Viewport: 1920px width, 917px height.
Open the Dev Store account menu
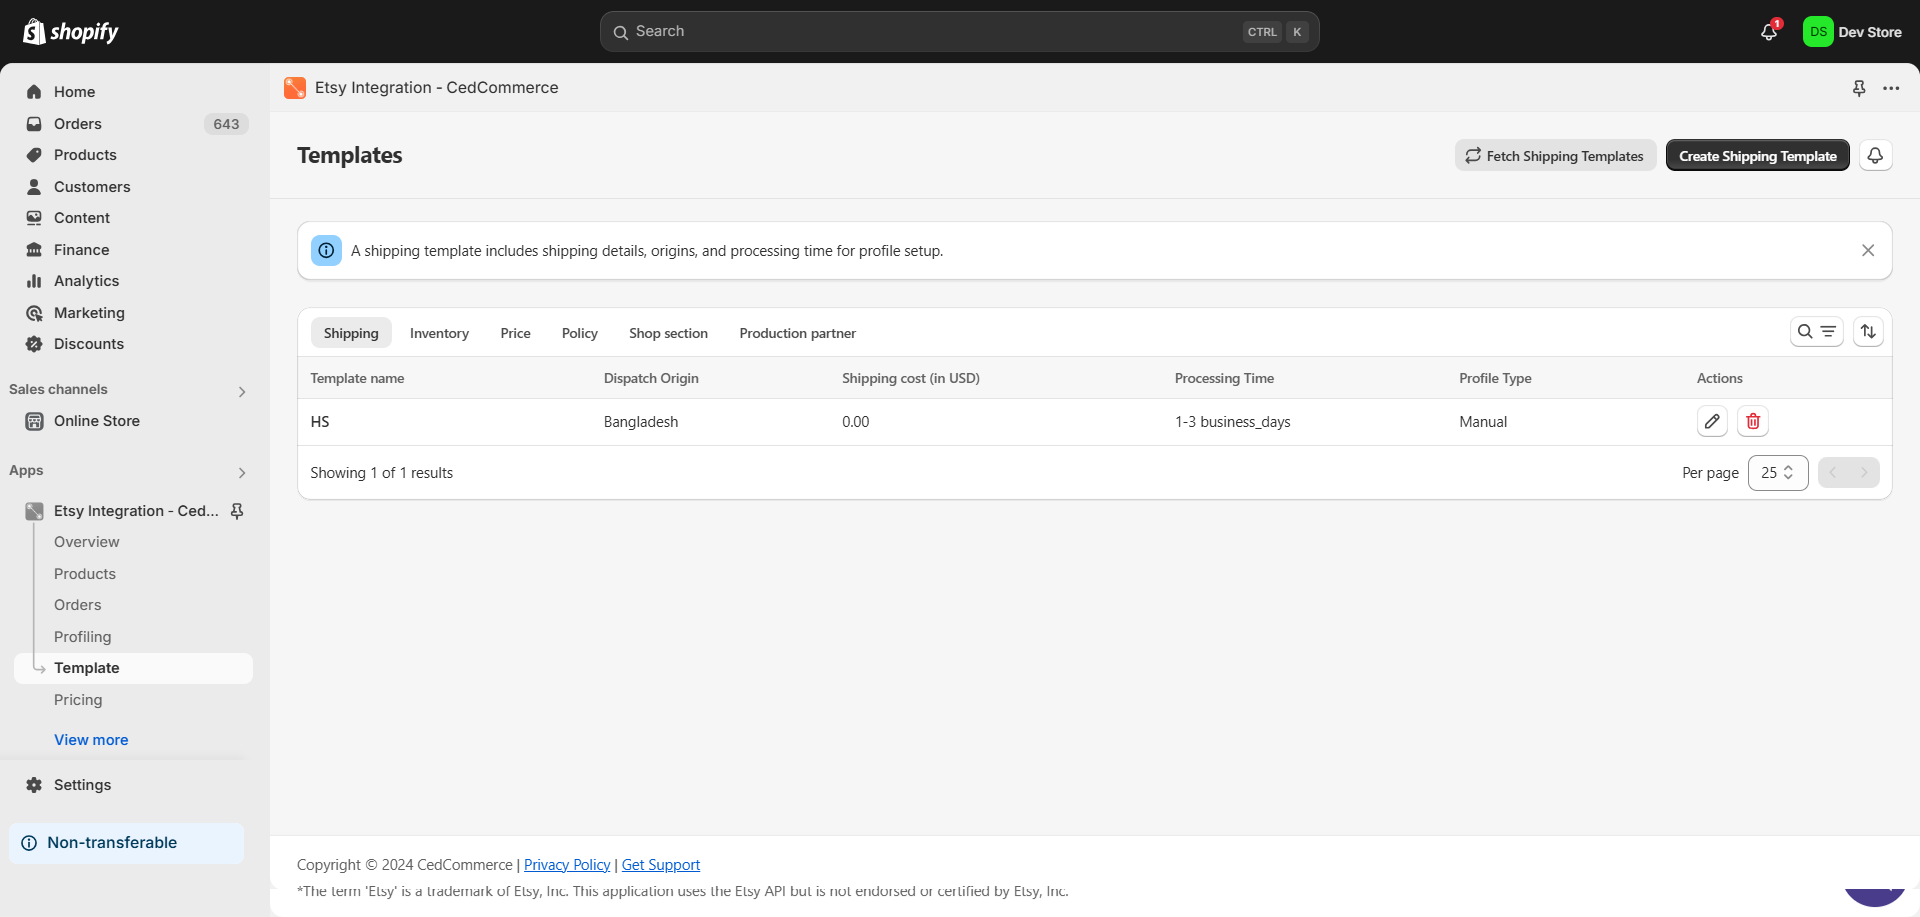point(1852,32)
